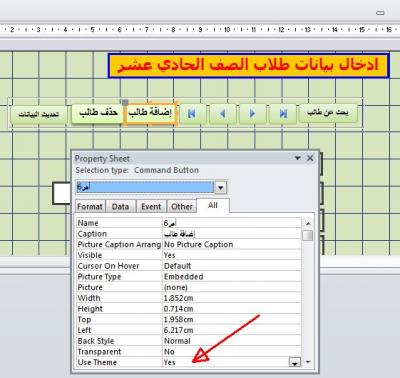400x378 pixels.
Task: Select the إضافة طالب command button
Action: (150, 113)
